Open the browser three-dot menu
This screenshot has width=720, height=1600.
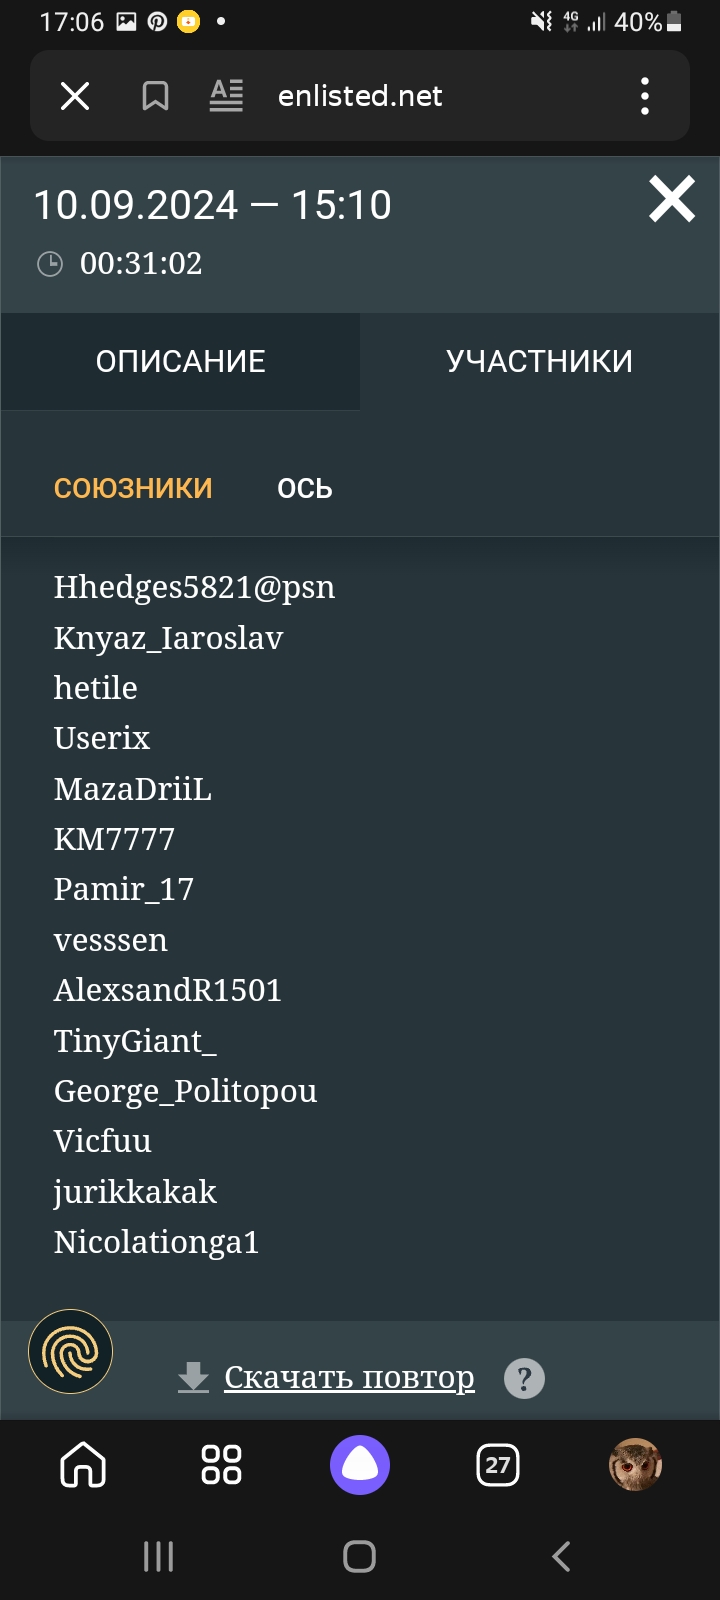pos(645,96)
